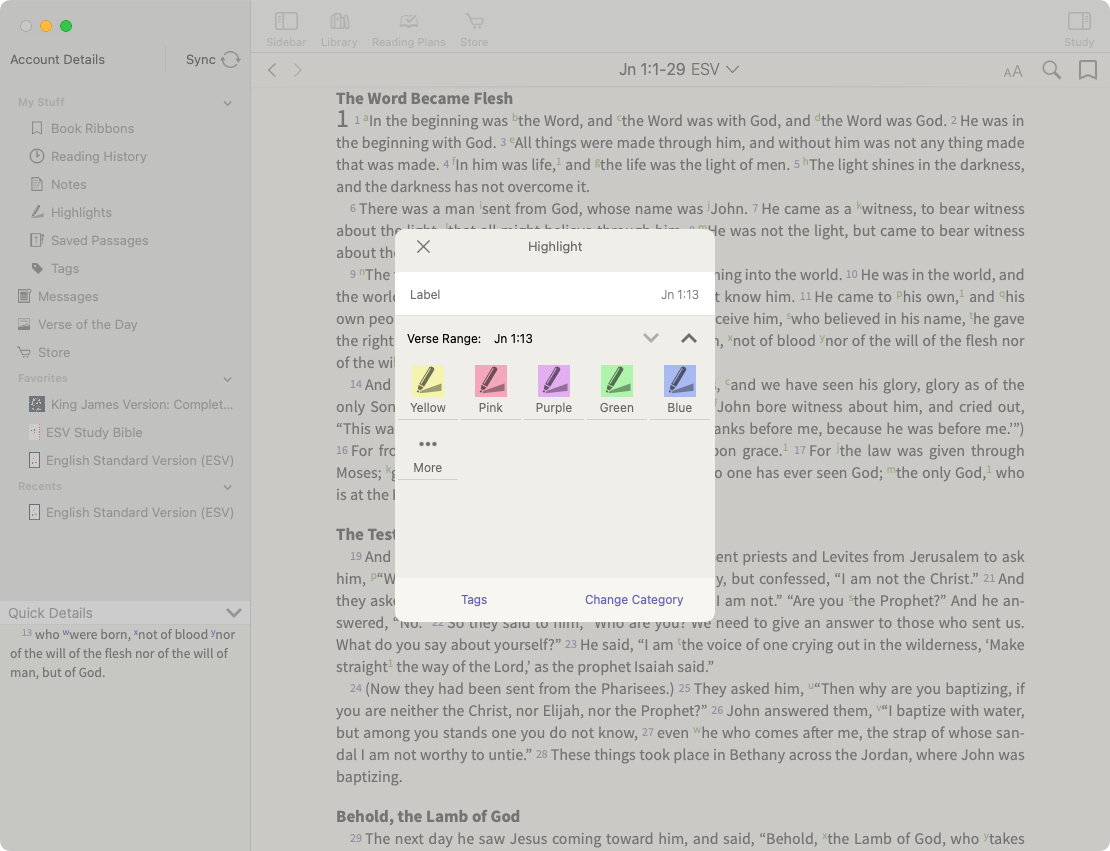Choose the Purple highlighter

tap(554, 382)
